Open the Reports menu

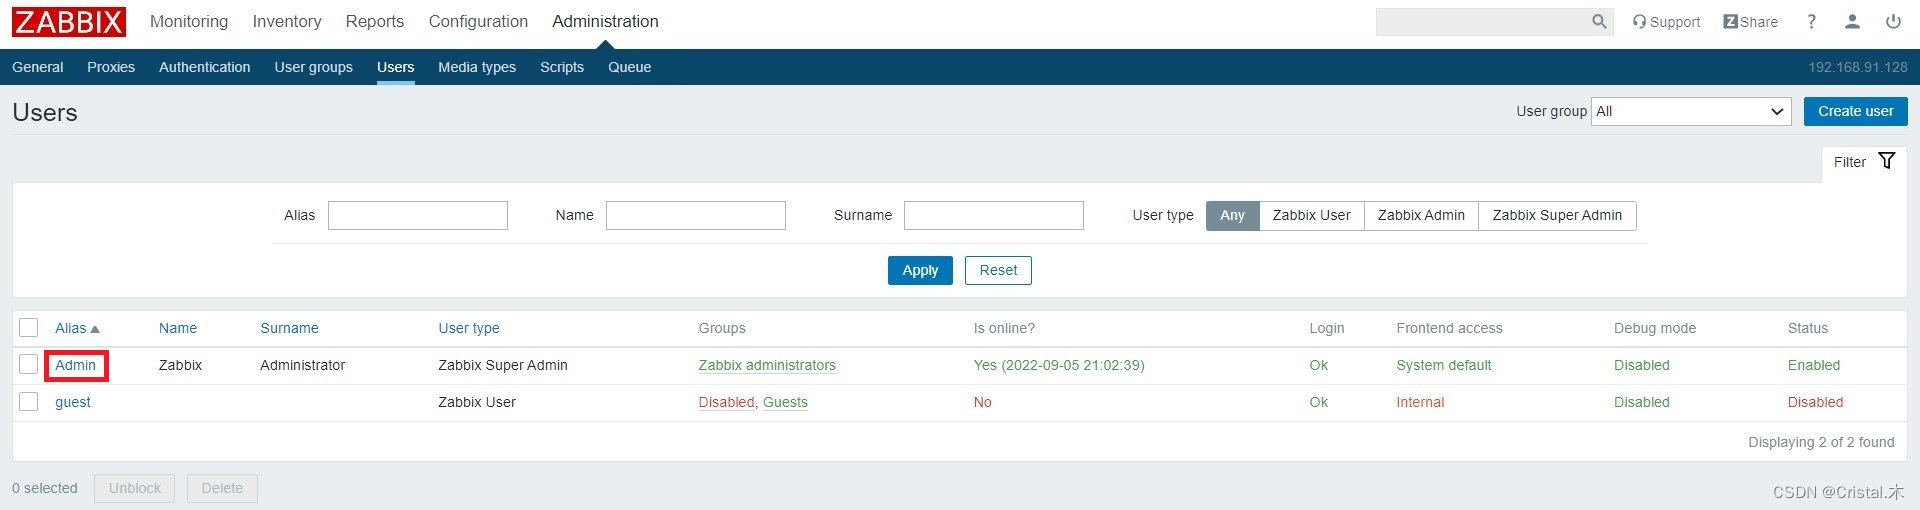pyautogui.click(x=375, y=21)
